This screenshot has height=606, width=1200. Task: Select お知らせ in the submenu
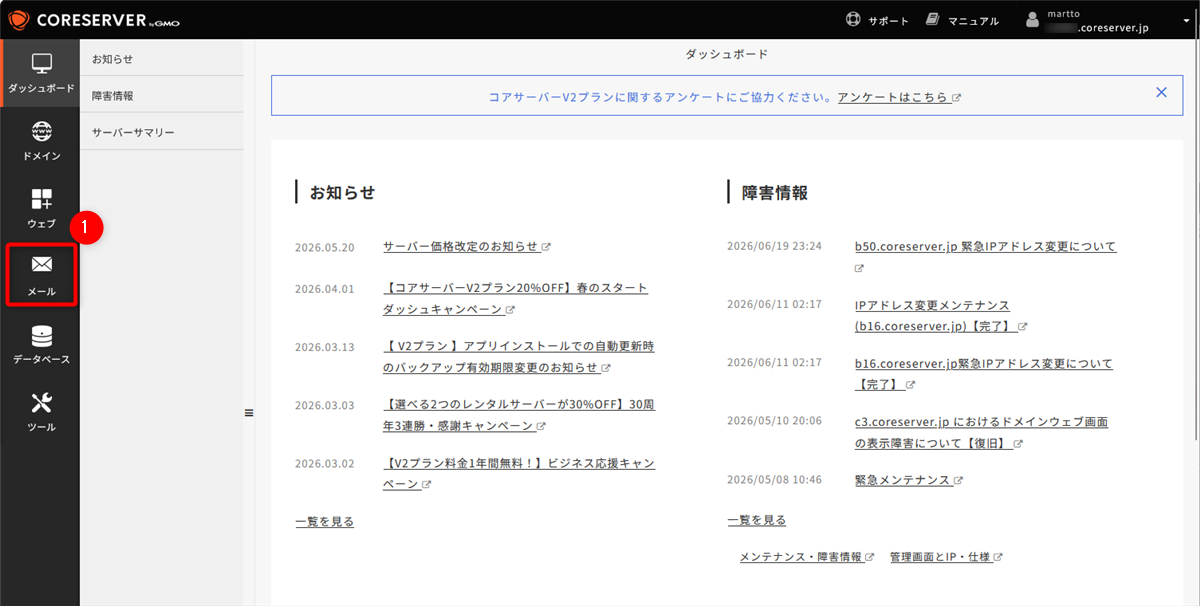click(x=161, y=59)
